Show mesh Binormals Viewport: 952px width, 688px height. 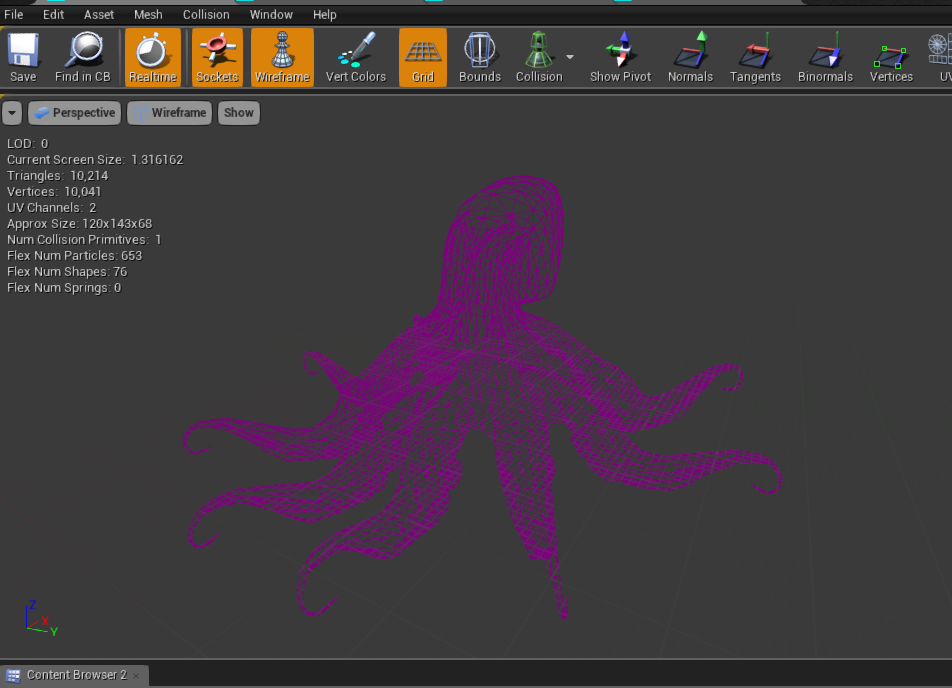(x=825, y=58)
